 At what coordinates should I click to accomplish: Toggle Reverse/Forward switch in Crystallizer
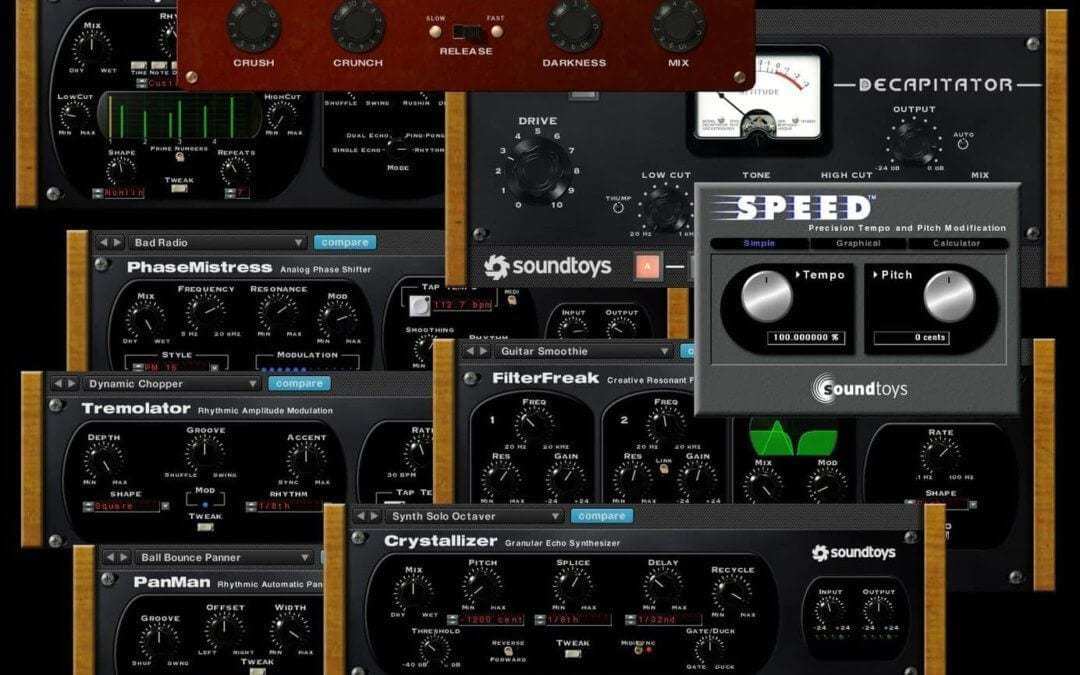(x=508, y=651)
